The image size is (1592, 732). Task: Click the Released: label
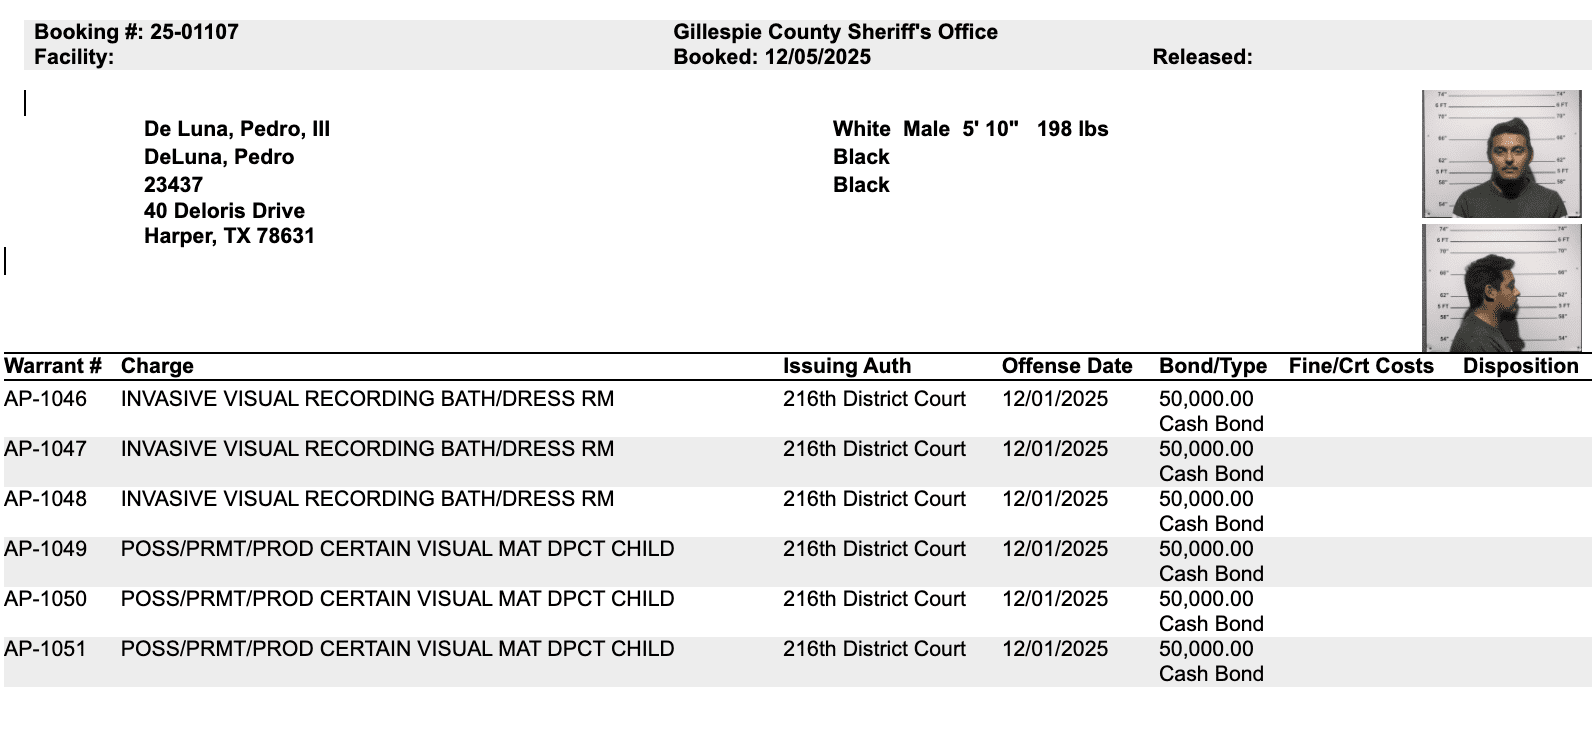(x=1202, y=57)
